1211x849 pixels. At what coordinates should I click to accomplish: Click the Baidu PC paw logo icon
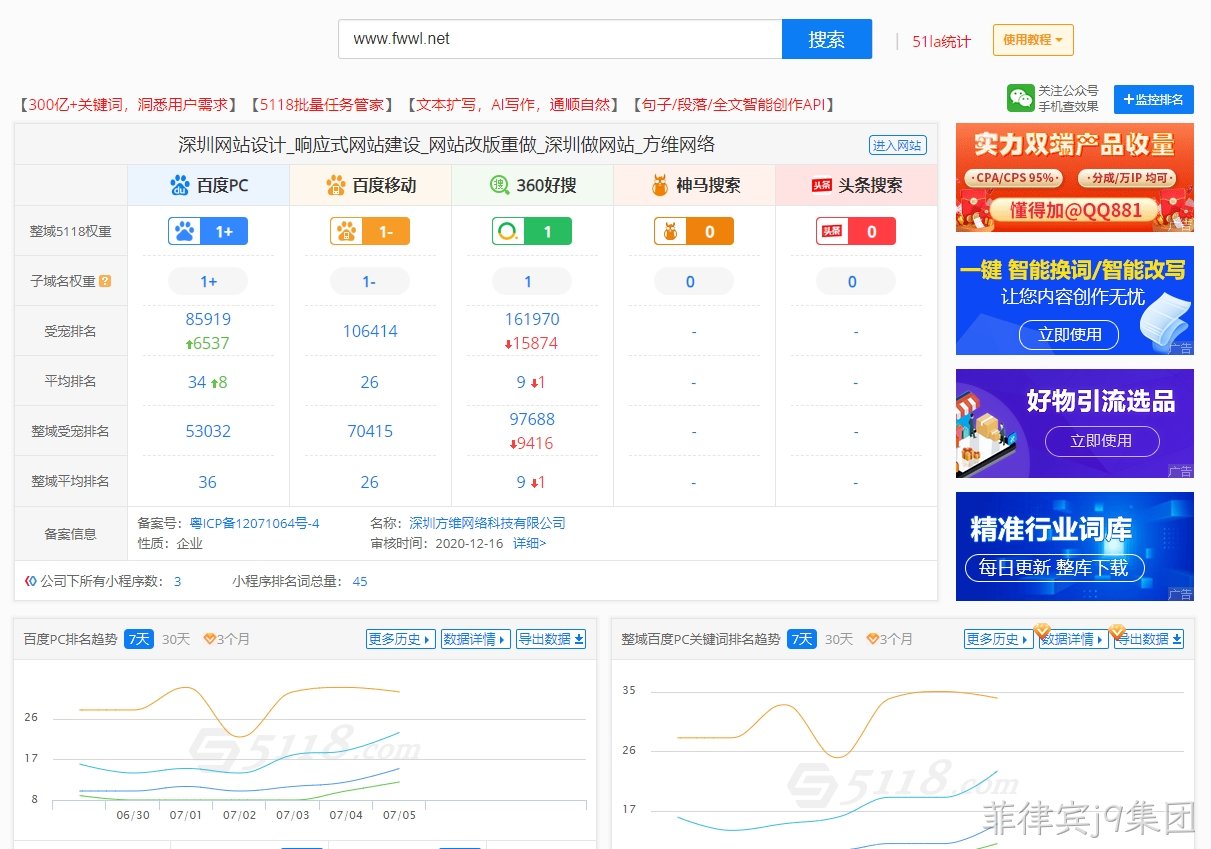pyautogui.click(x=180, y=185)
